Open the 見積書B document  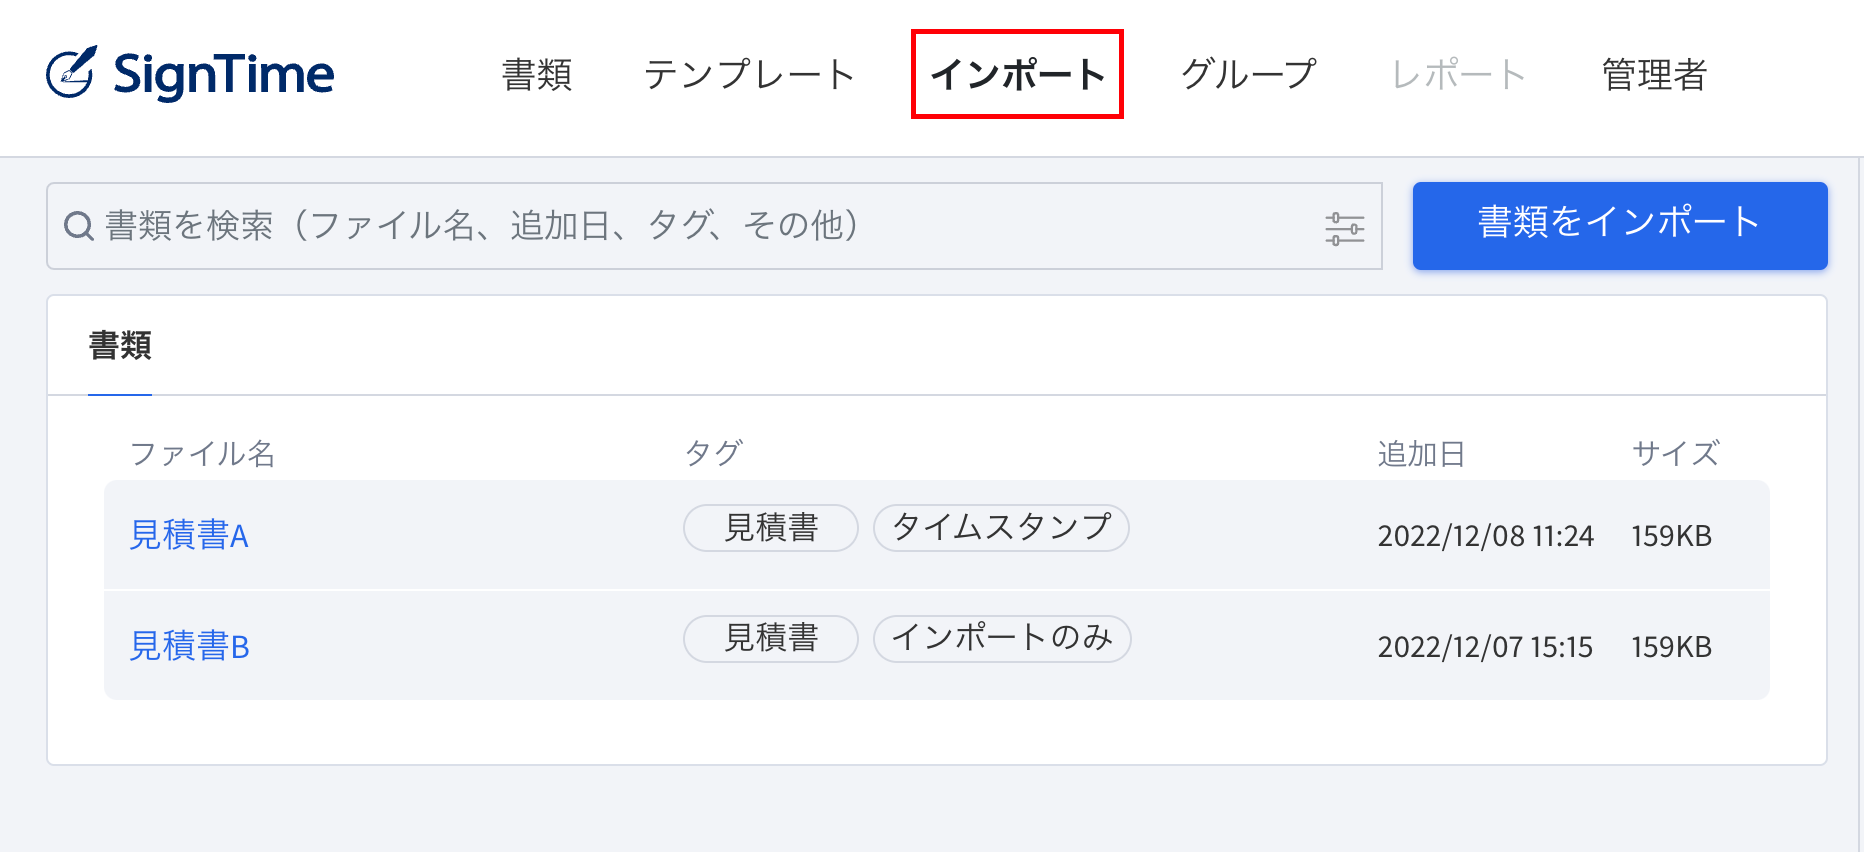coord(188,647)
